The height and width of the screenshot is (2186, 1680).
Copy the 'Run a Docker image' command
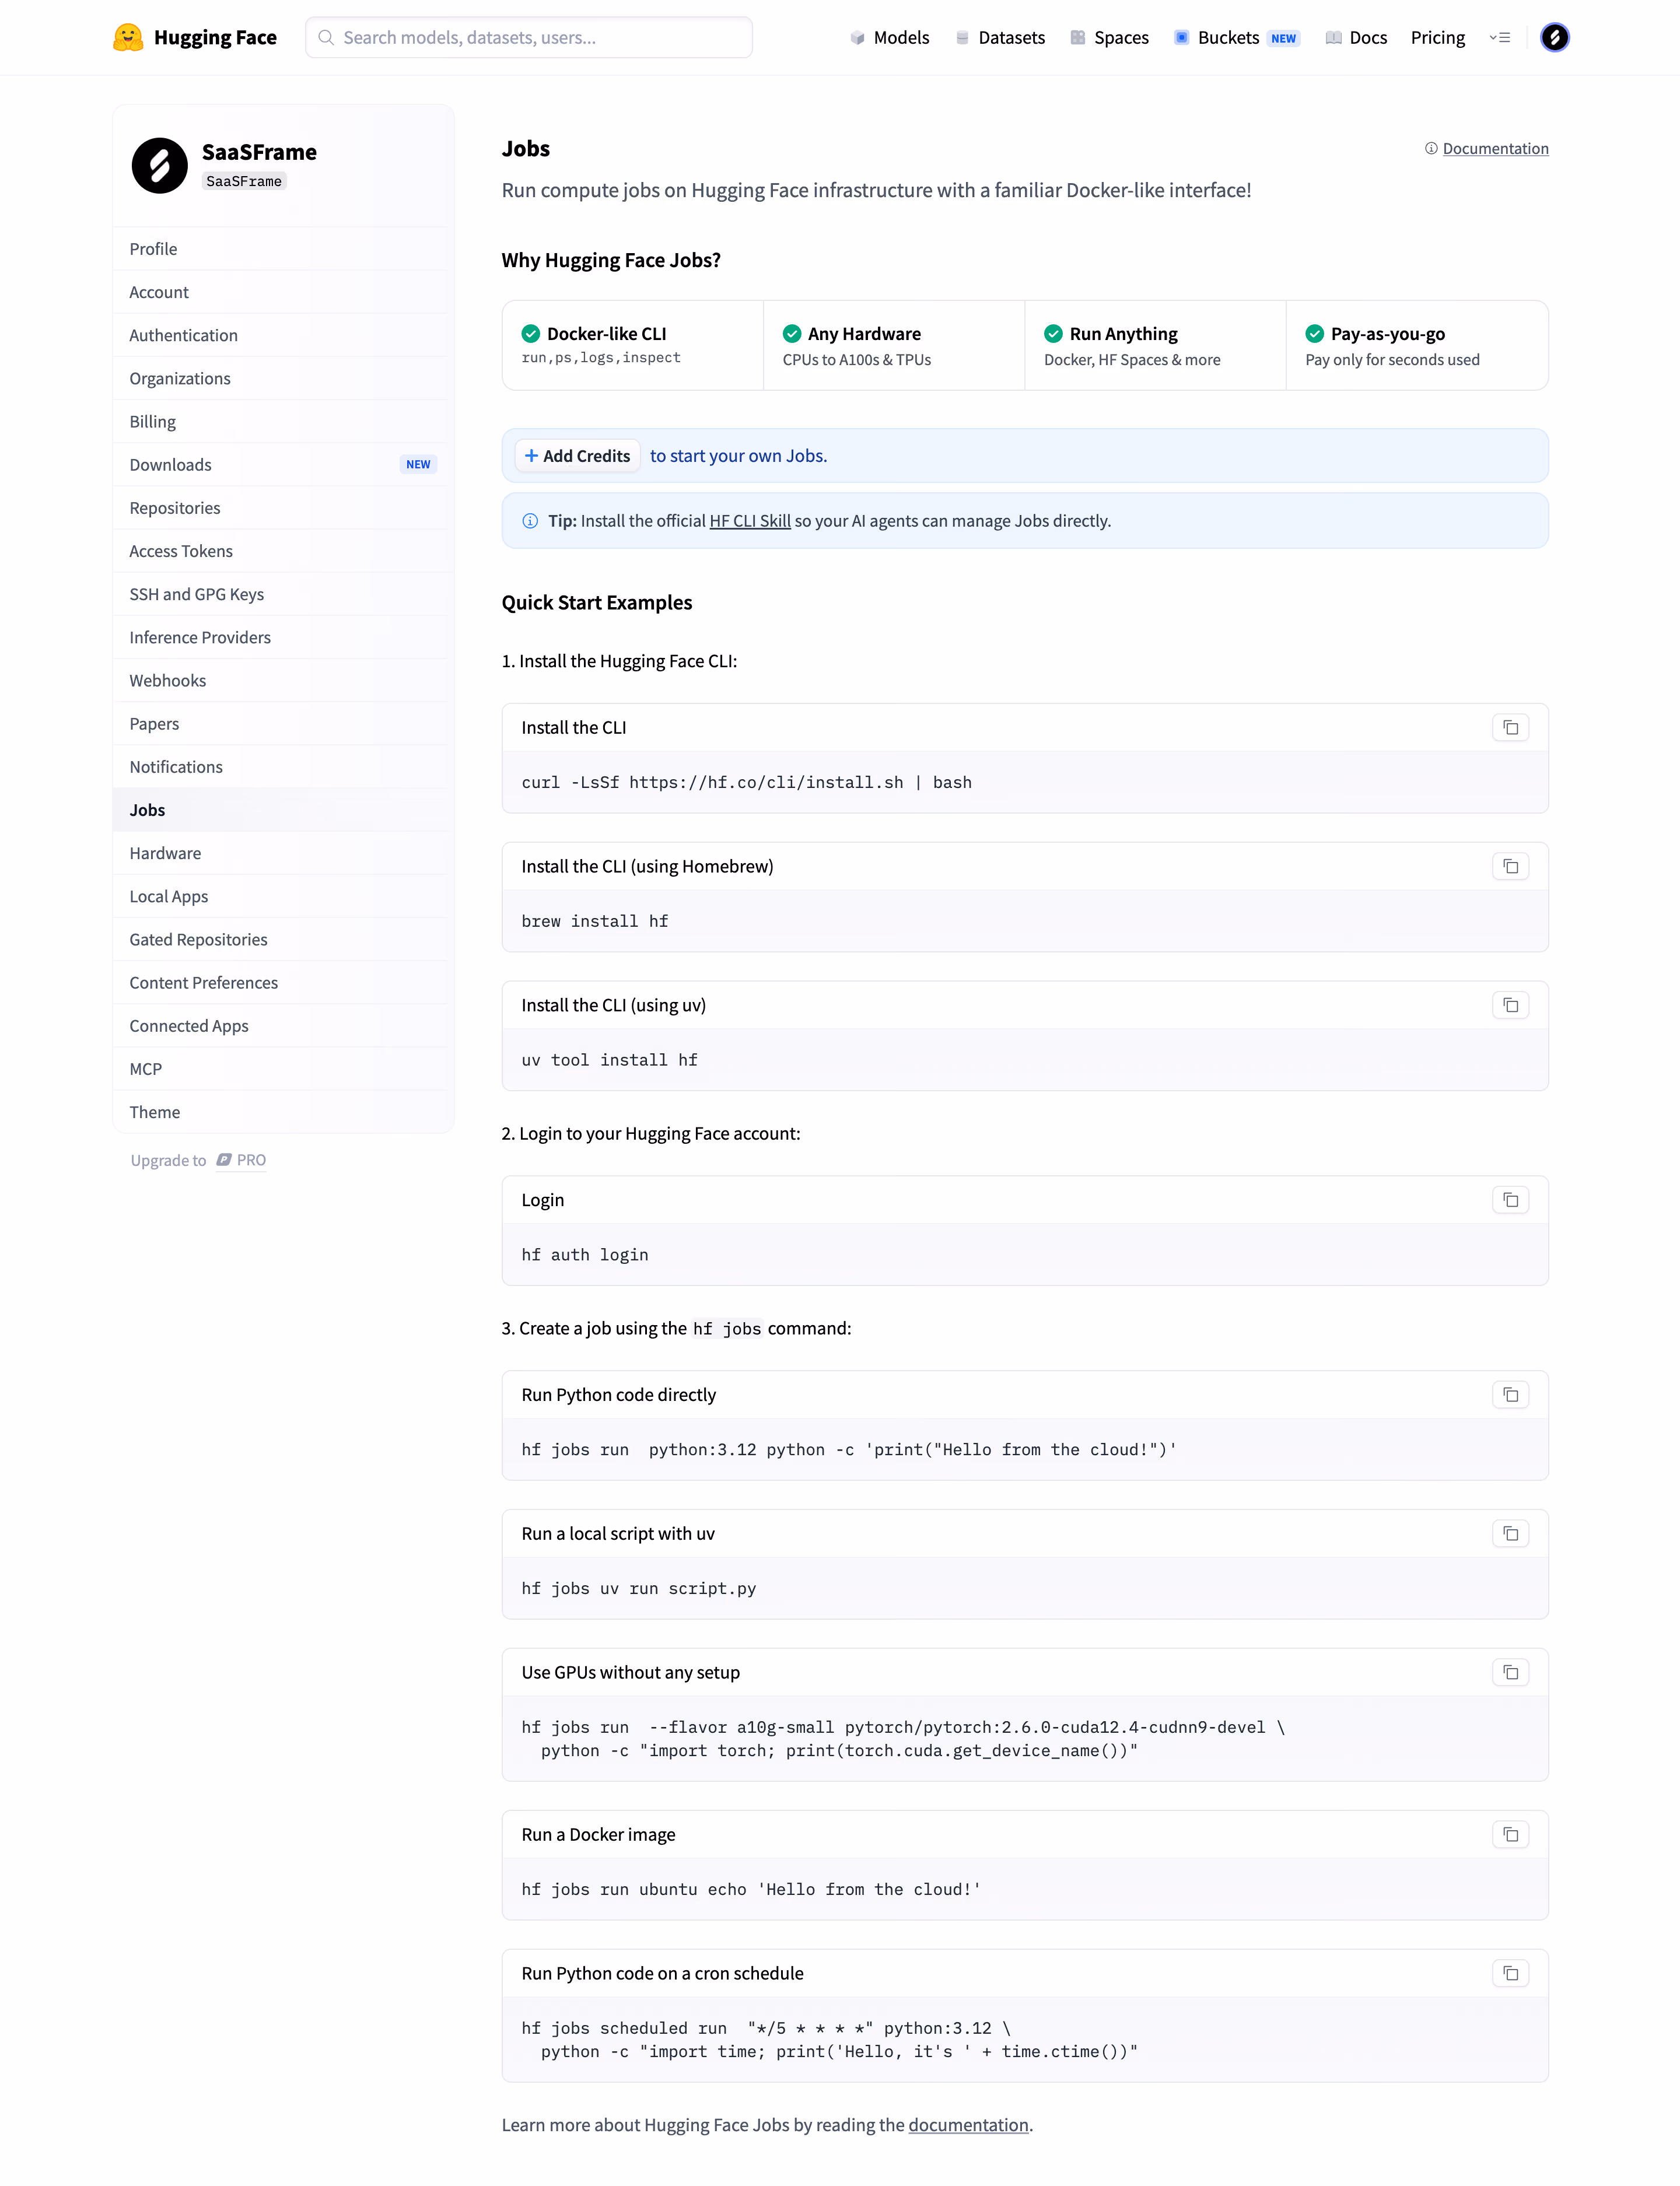coord(1510,1835)
